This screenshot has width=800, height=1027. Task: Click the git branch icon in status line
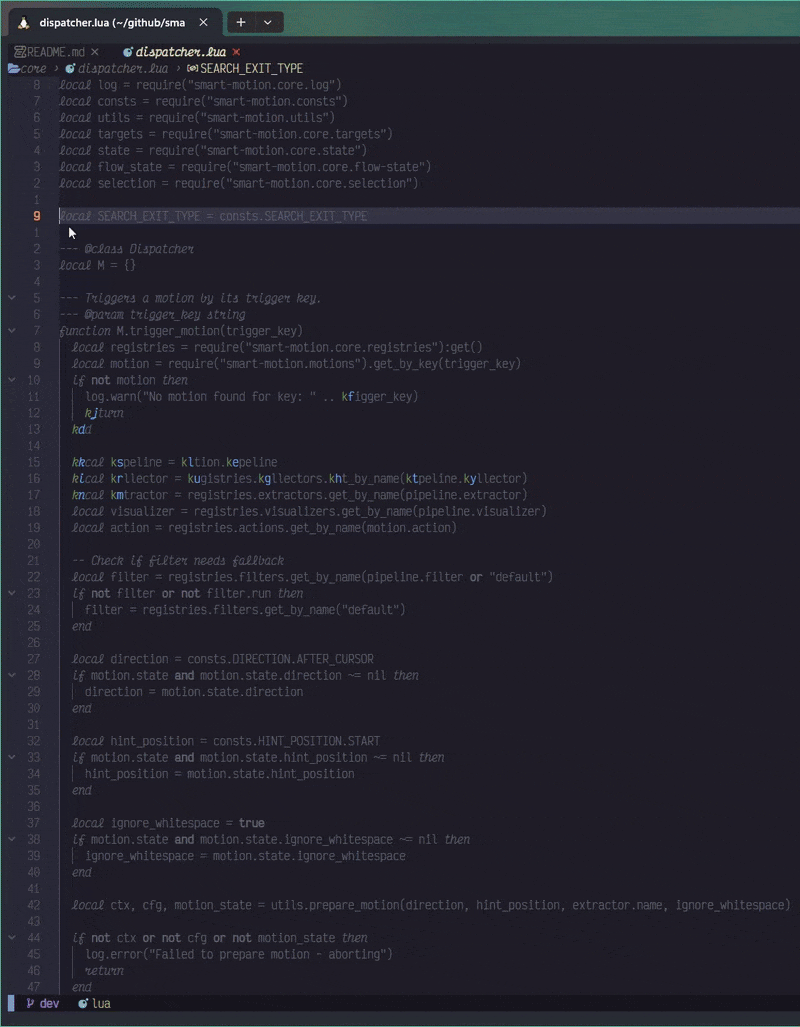30,1003
